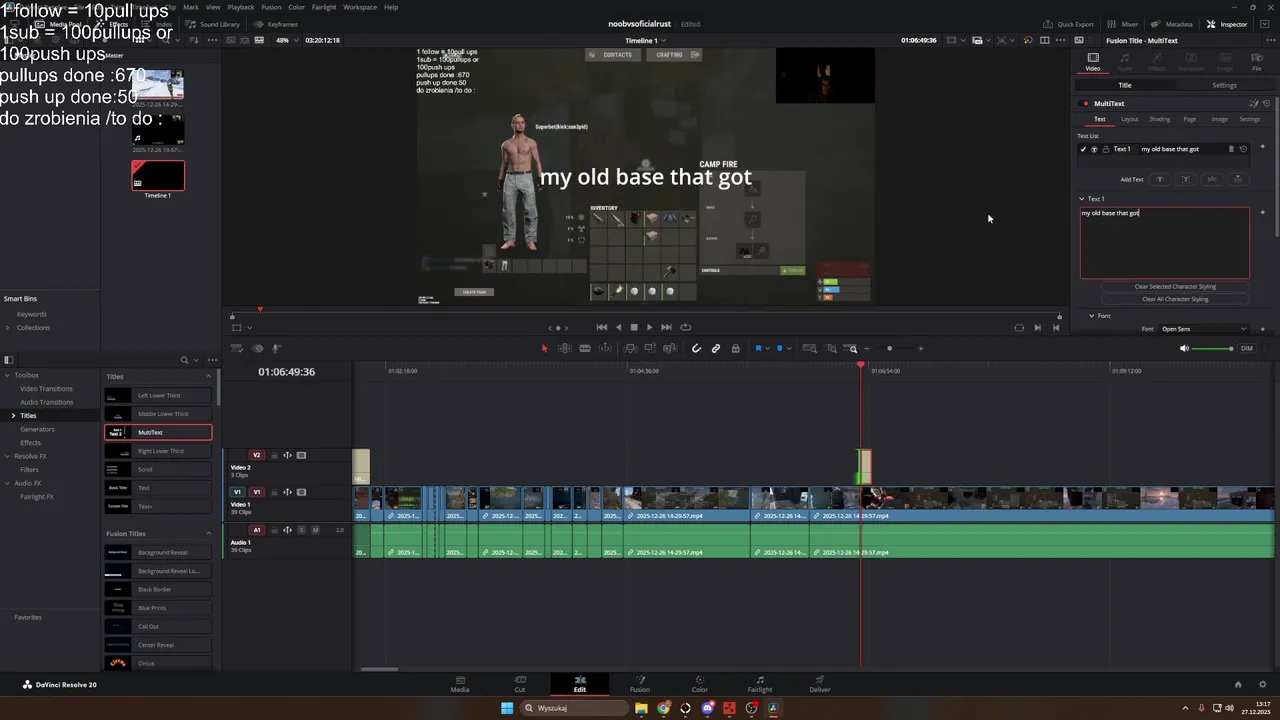Switch to the Layout tab in Inspector
The width and height of the screenshot is (1280, 720).
pyautogui.click(x=1129, y=119)
